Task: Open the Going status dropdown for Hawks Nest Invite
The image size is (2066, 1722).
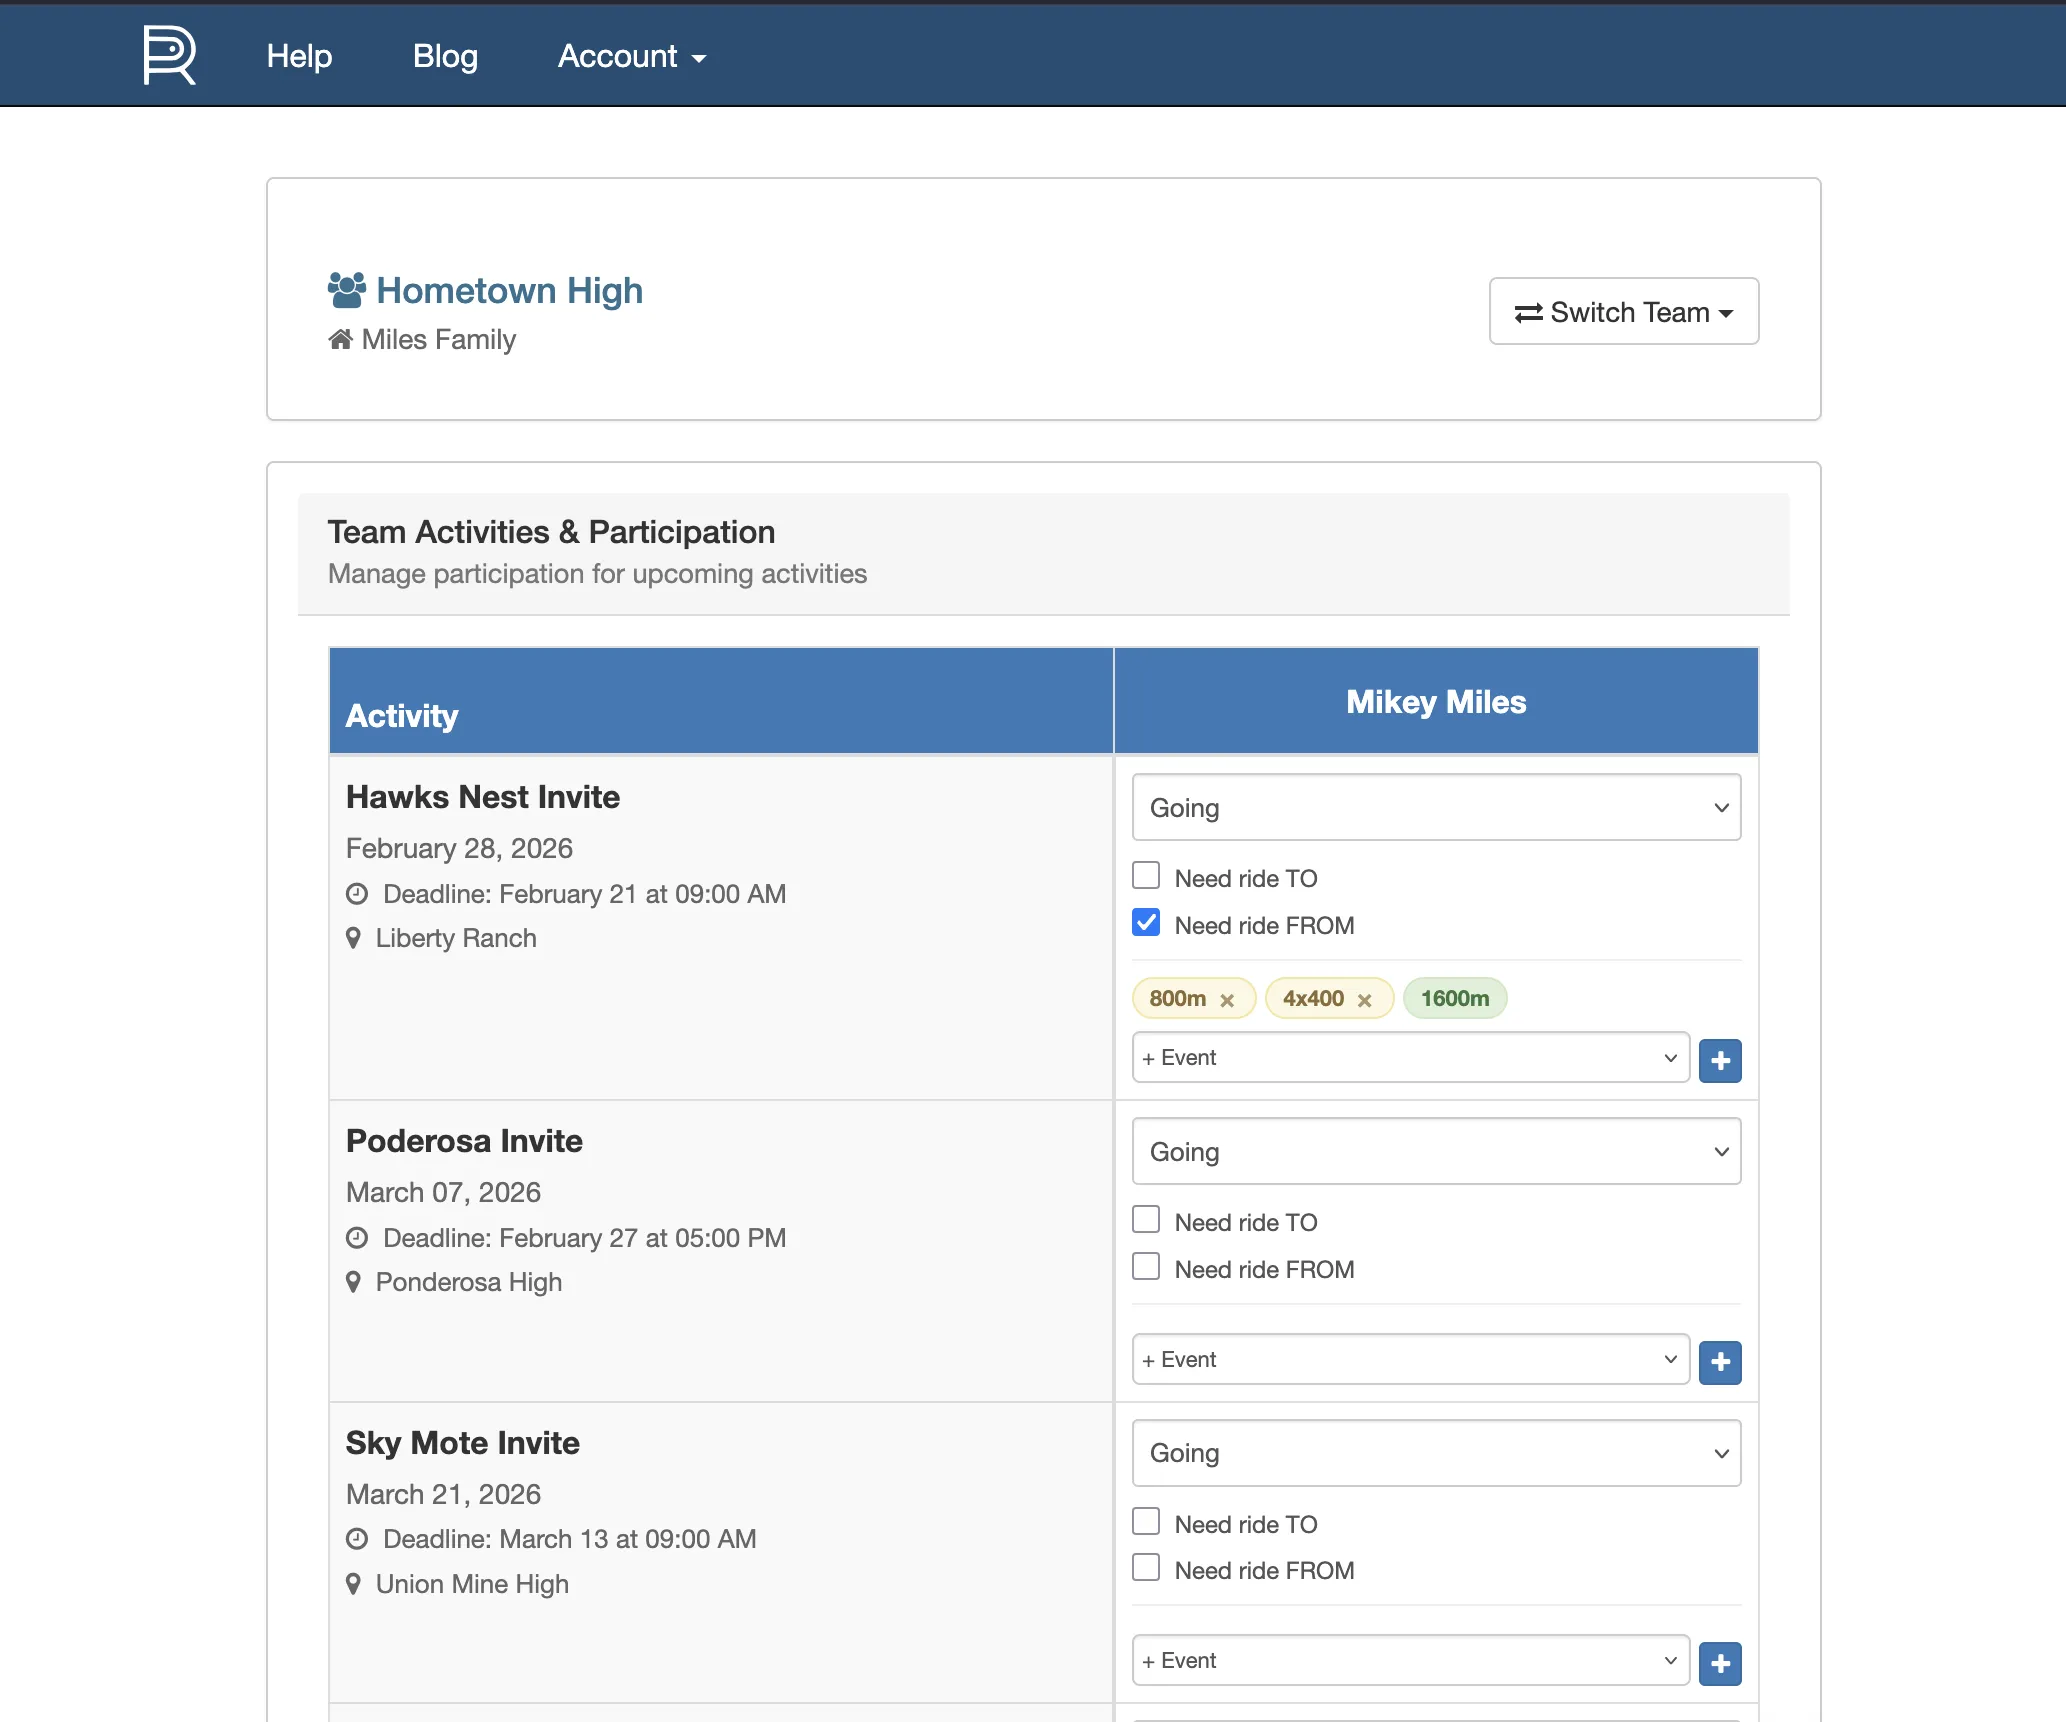Action: (1436, 807)
